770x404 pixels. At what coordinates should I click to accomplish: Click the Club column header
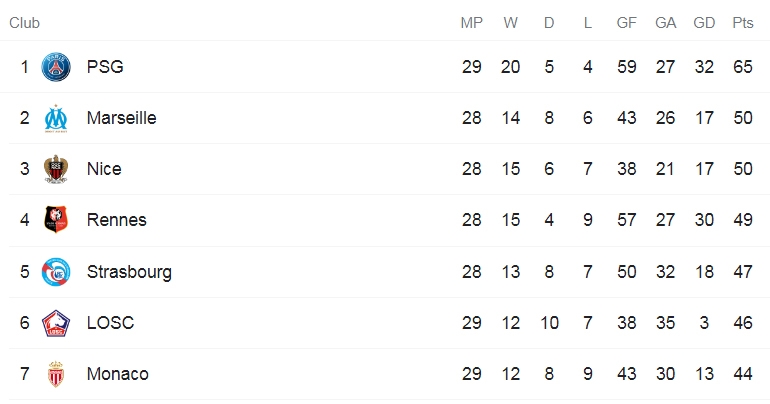25,23
